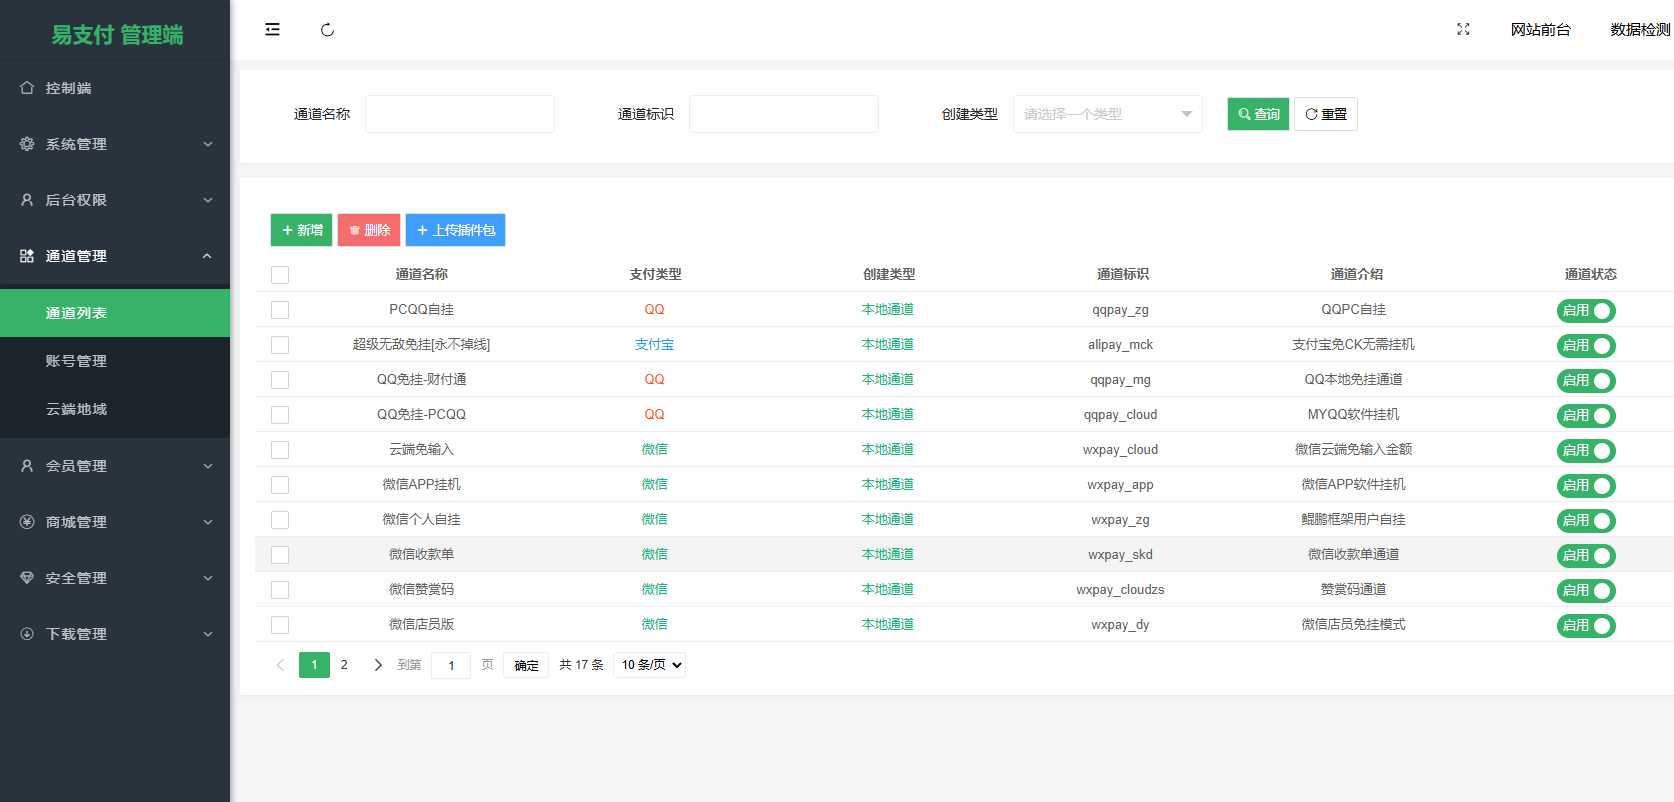1674x802 pixels.
Task: Check the box for 云端免输入 row
Action: pos(280,450)
